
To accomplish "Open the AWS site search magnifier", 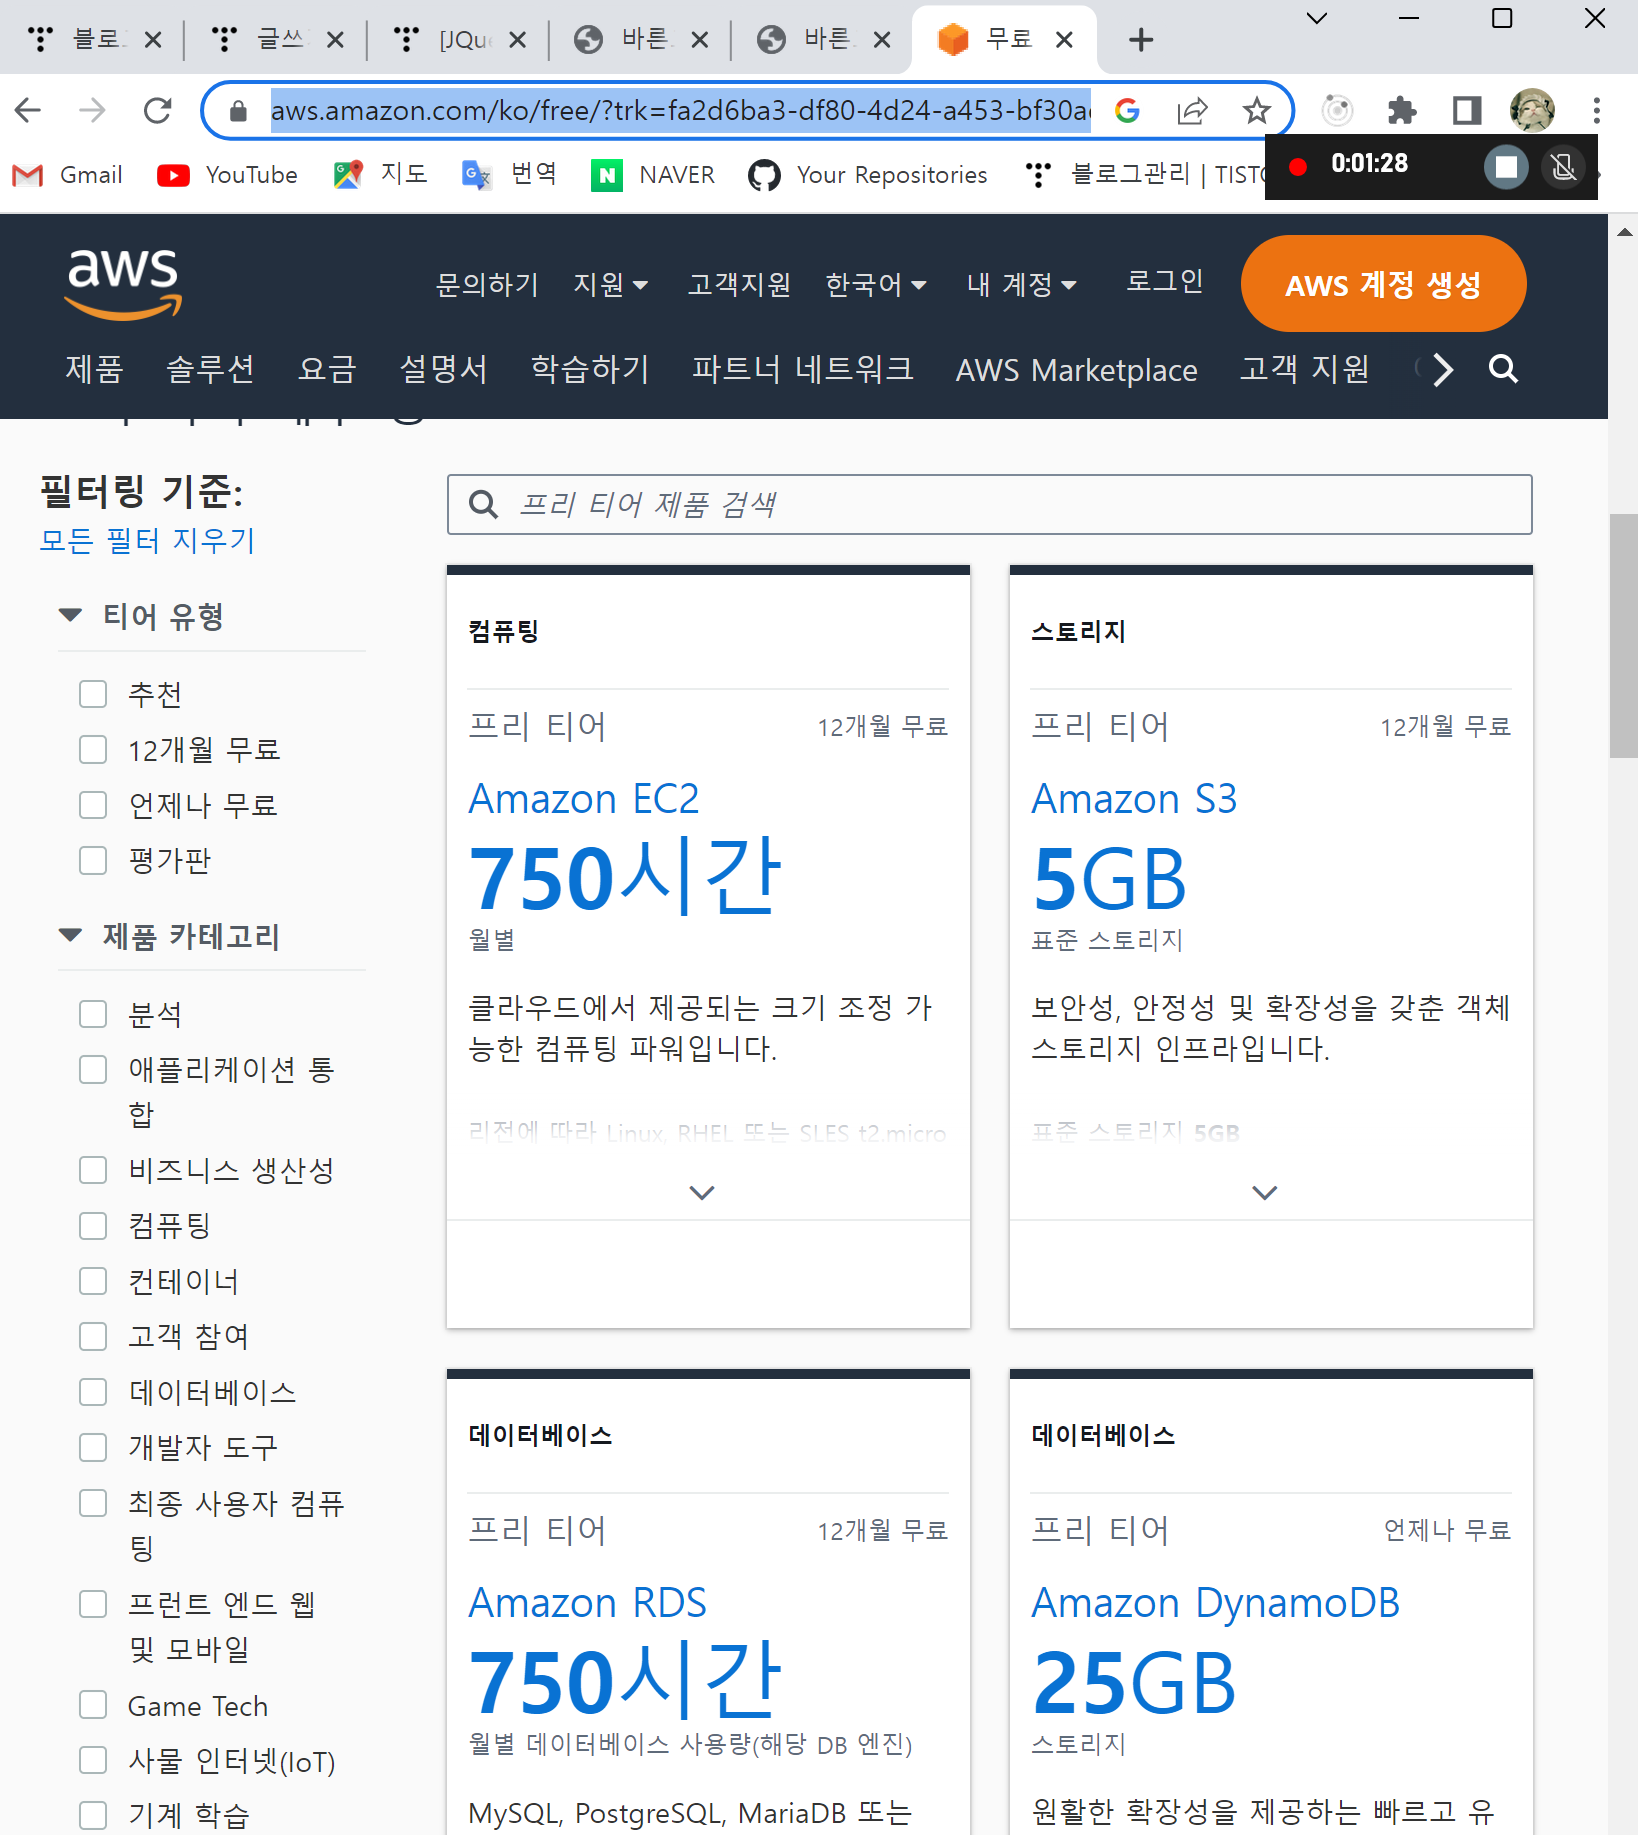I will coord(1503,369).
